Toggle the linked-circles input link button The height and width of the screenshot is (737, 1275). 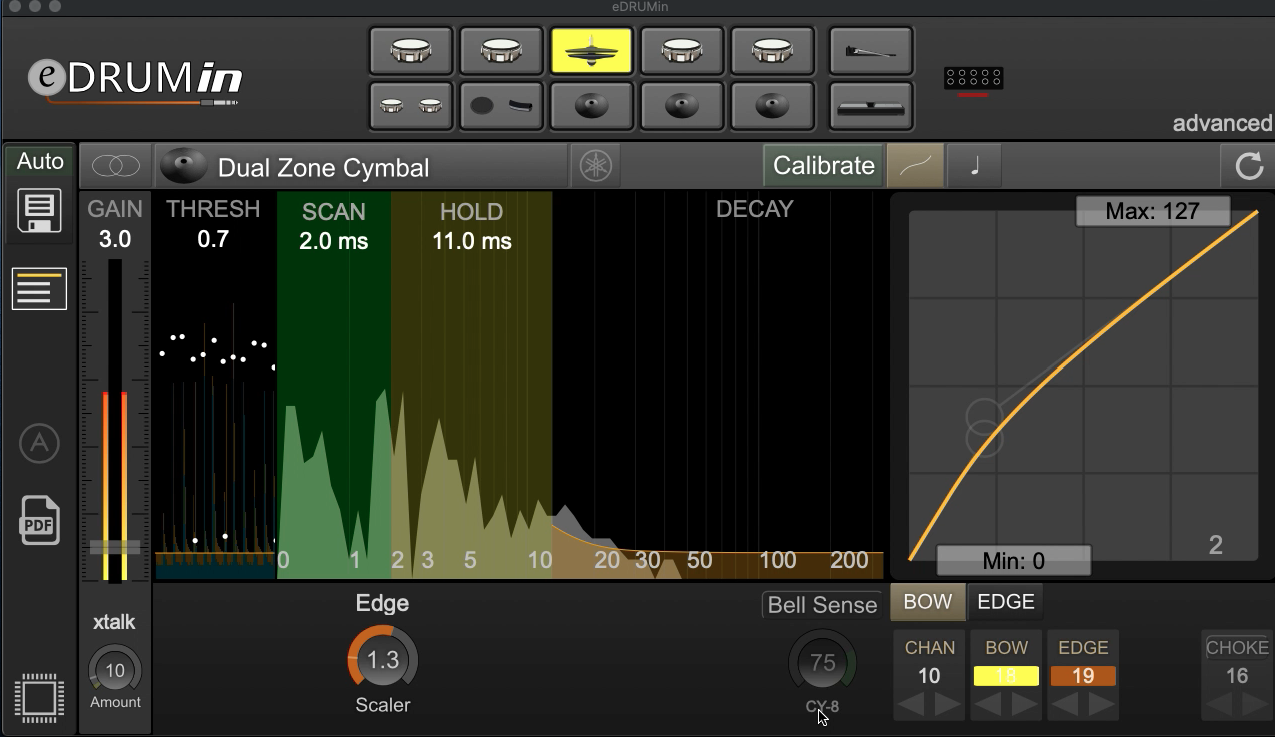[116, 166]
